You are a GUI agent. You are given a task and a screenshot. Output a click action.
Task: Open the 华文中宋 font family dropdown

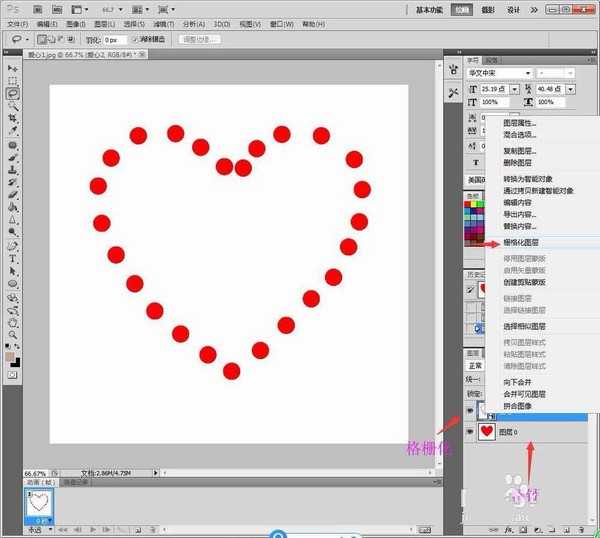[529, 73]
